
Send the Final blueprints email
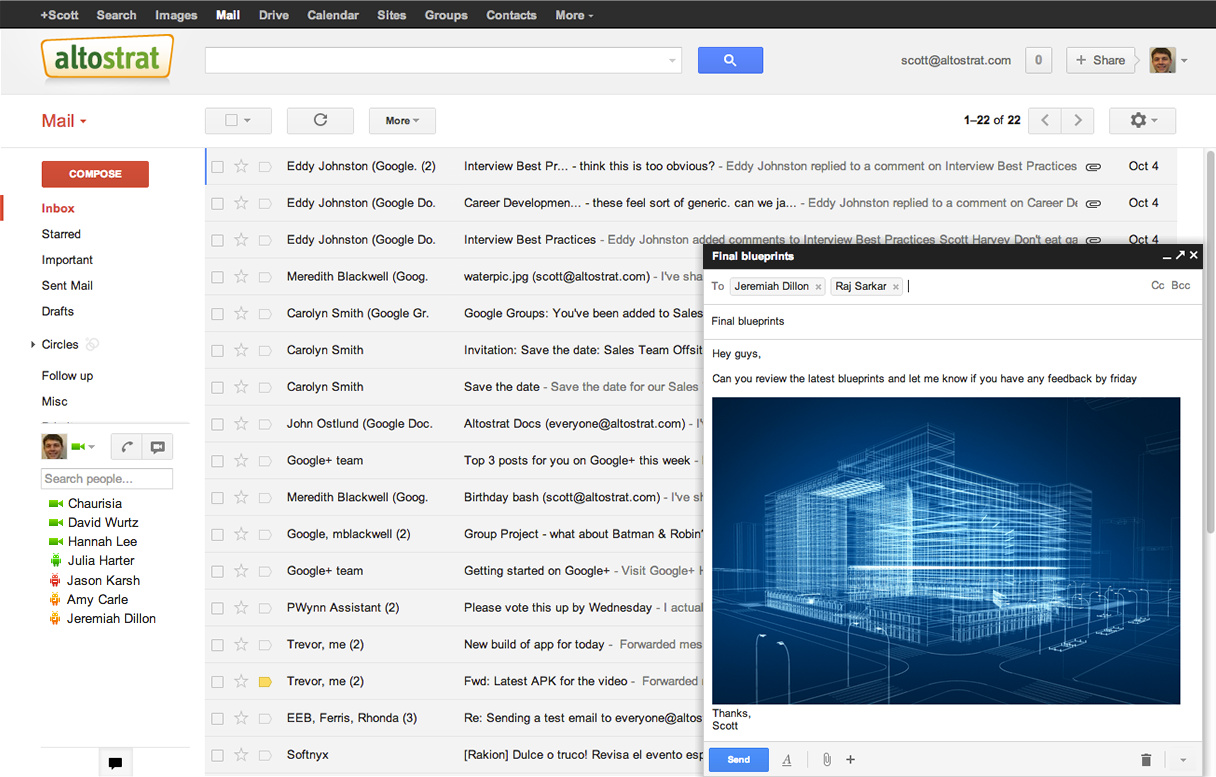coord(738,760)
